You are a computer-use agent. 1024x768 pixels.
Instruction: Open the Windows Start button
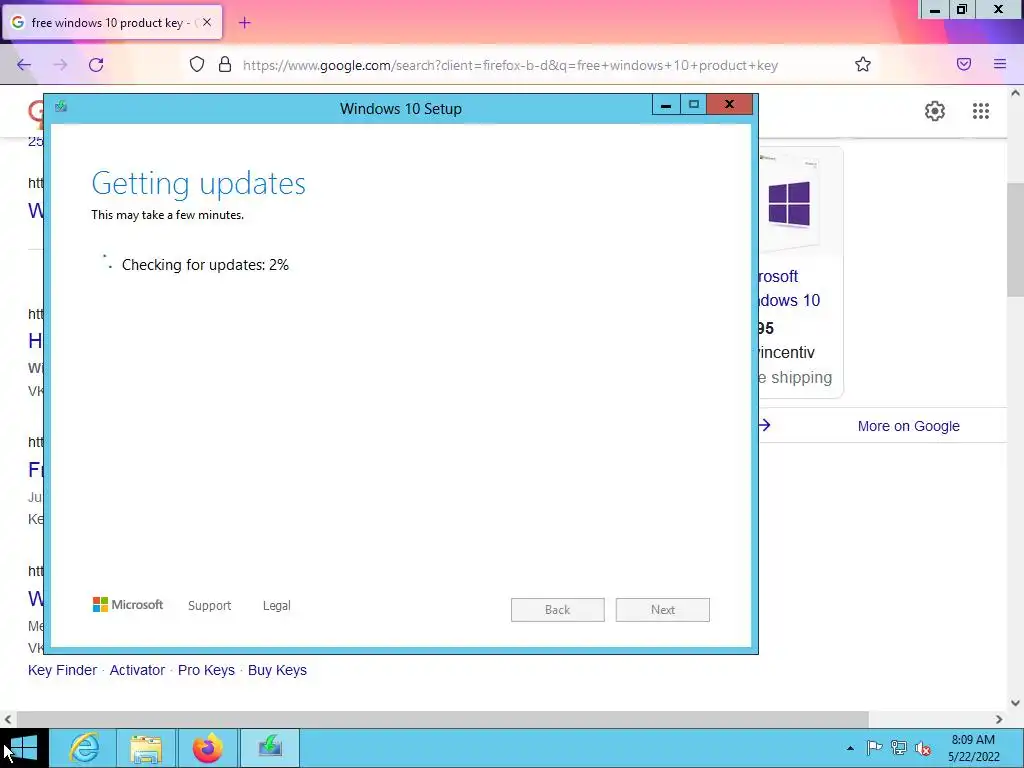coord(24,748)
